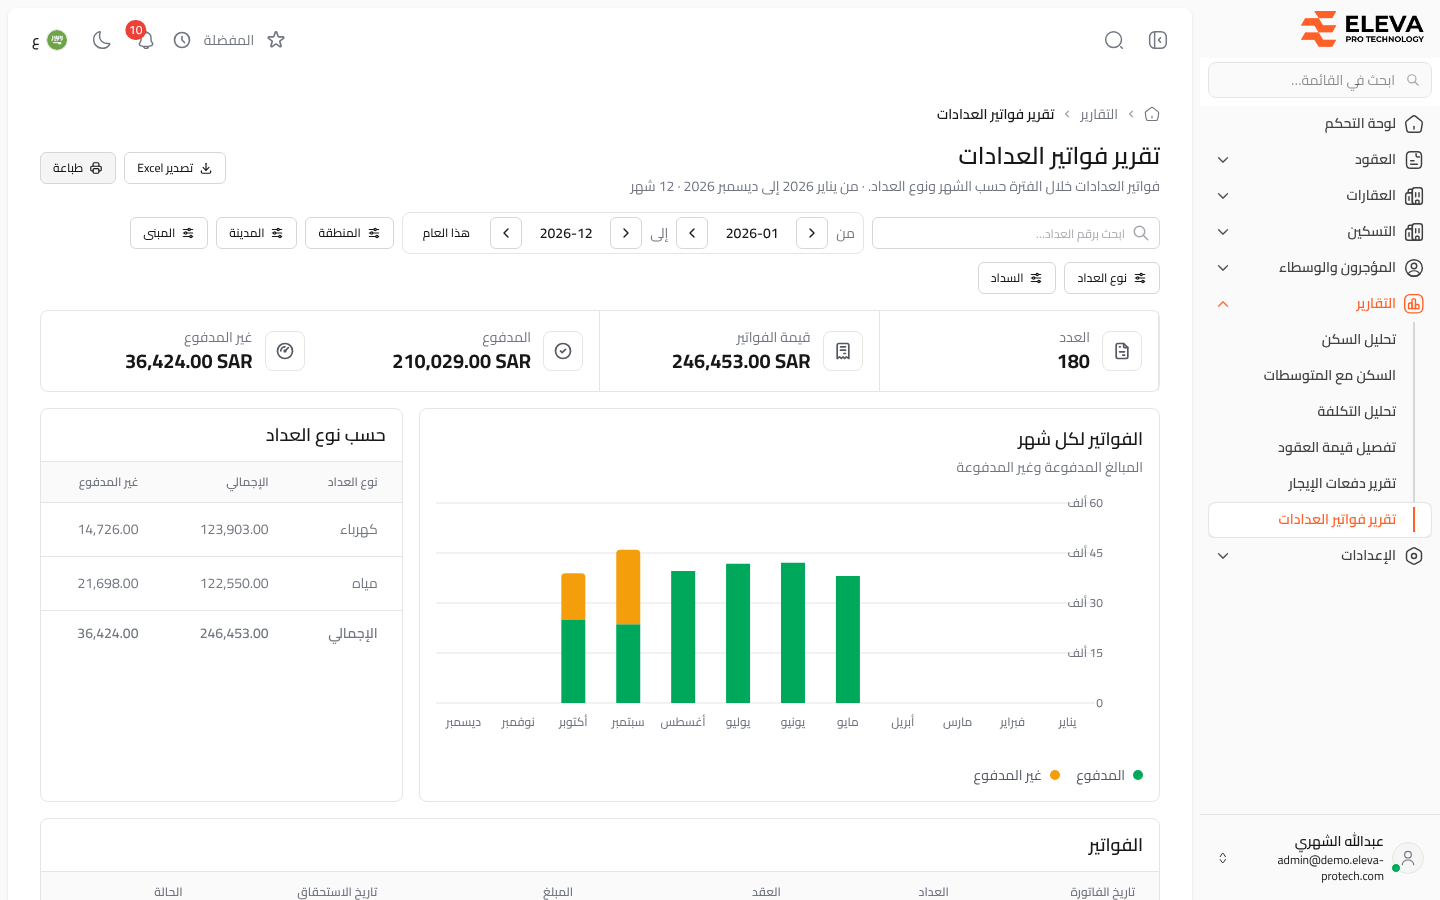Expand the التسكين menu chevron
Screen dimensions: 1440x900
(1223, 232)
